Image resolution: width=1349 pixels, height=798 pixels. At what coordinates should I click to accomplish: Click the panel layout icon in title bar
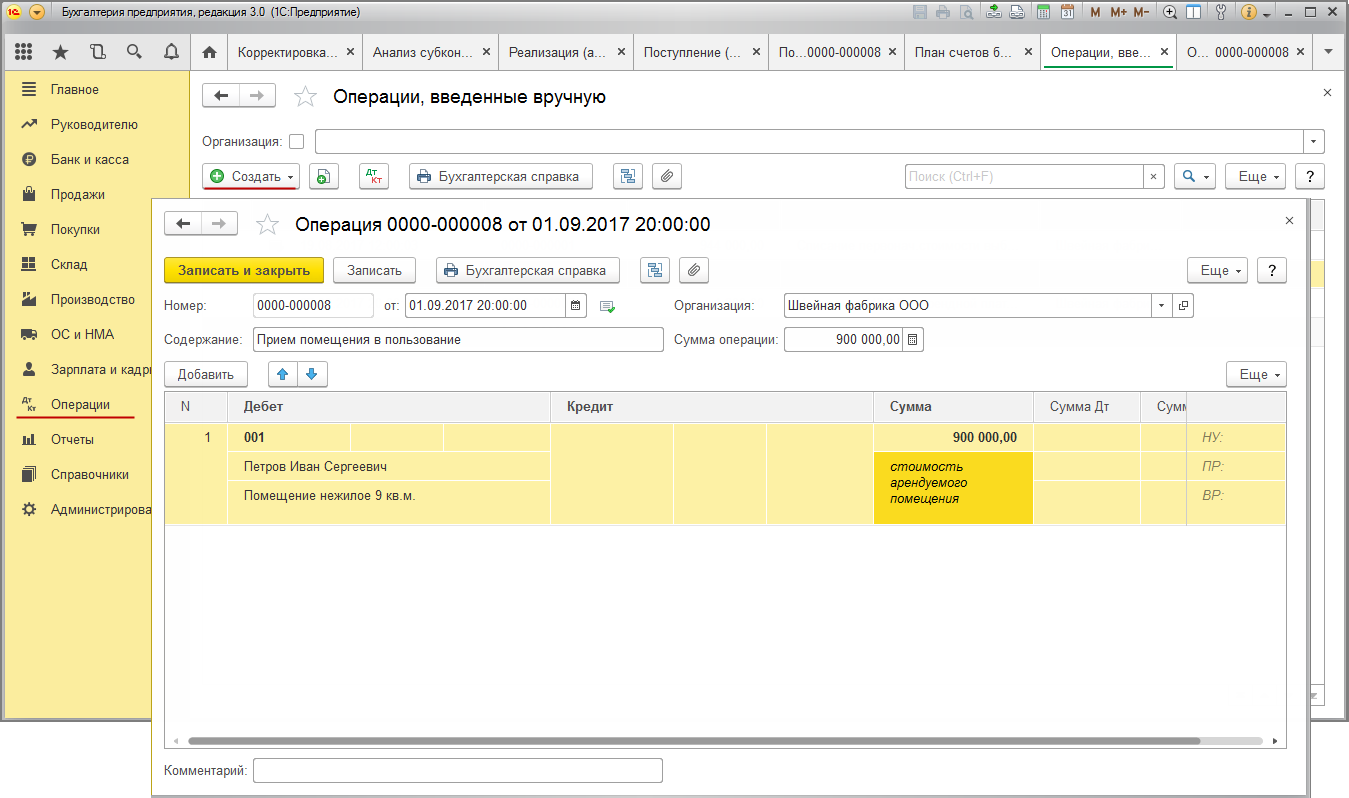pos(1193,12)
